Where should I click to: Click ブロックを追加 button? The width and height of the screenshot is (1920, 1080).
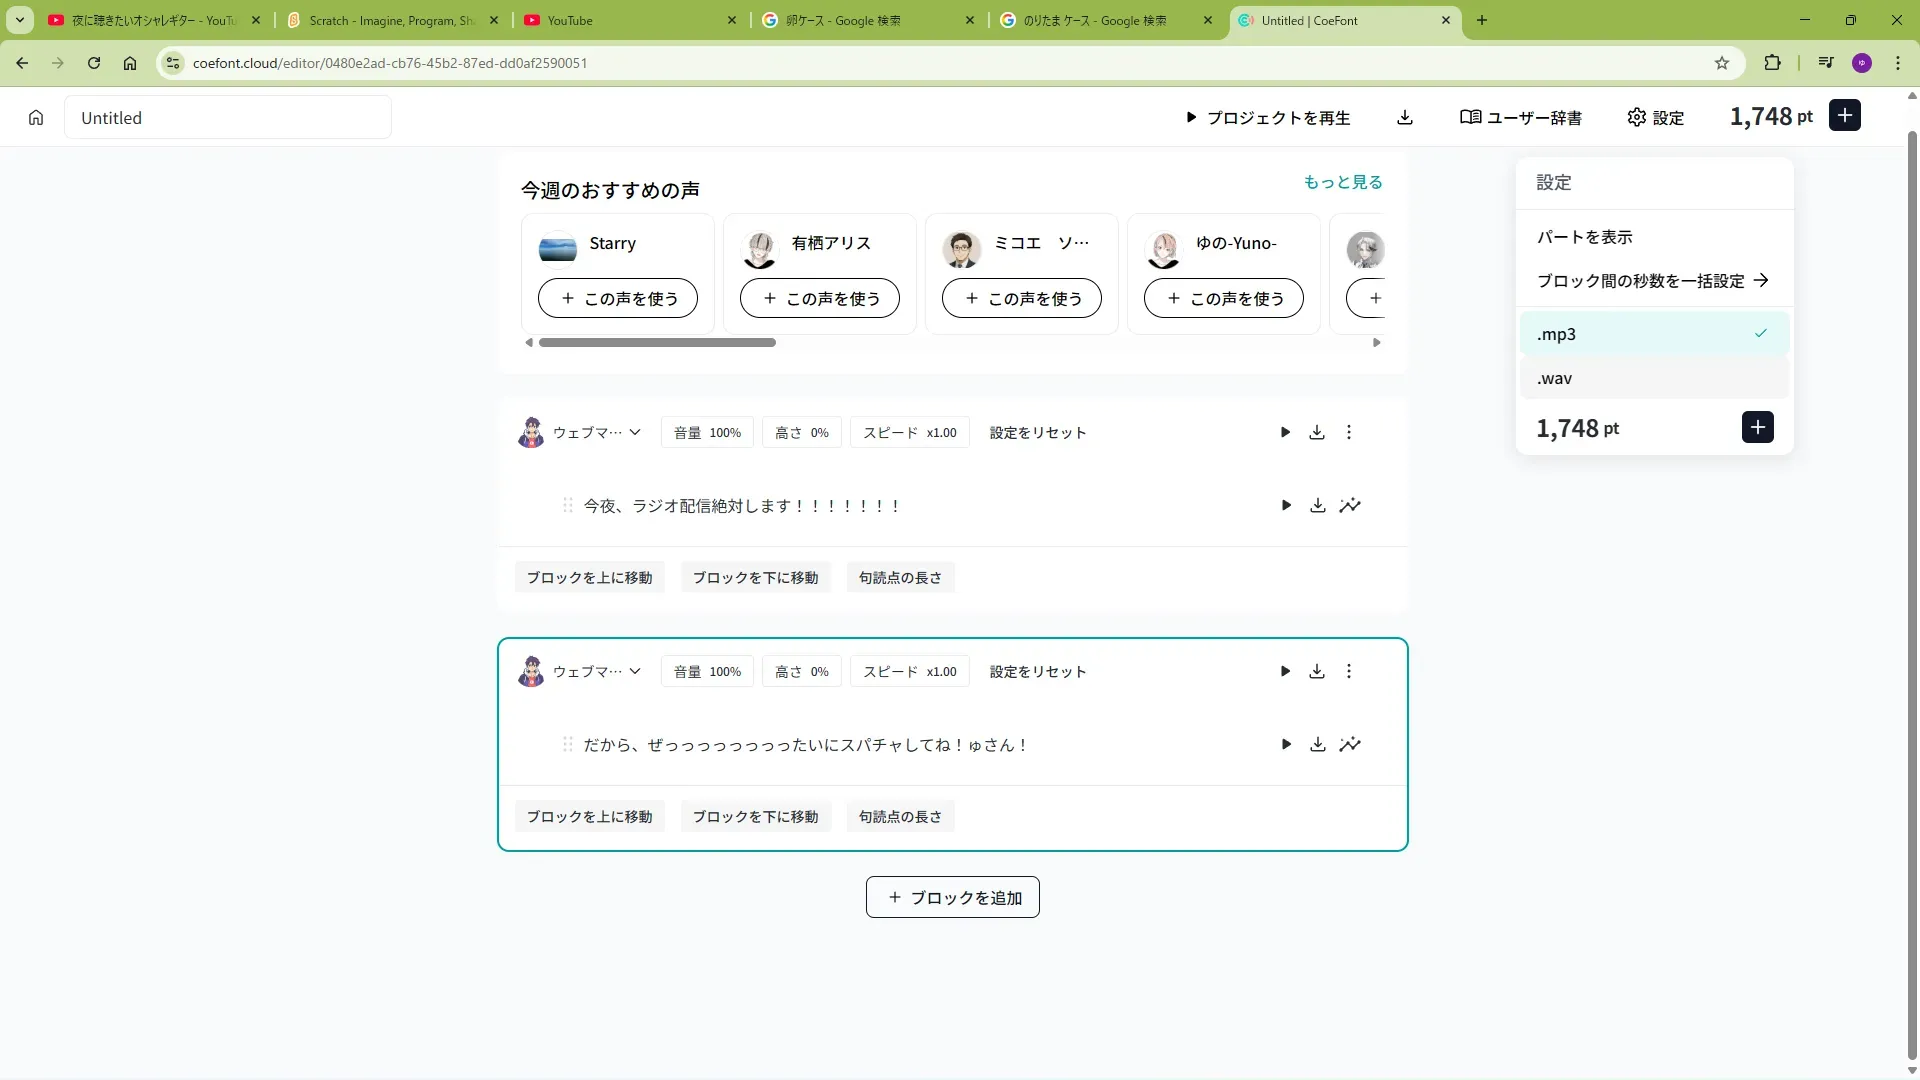[x=952, y=898]
